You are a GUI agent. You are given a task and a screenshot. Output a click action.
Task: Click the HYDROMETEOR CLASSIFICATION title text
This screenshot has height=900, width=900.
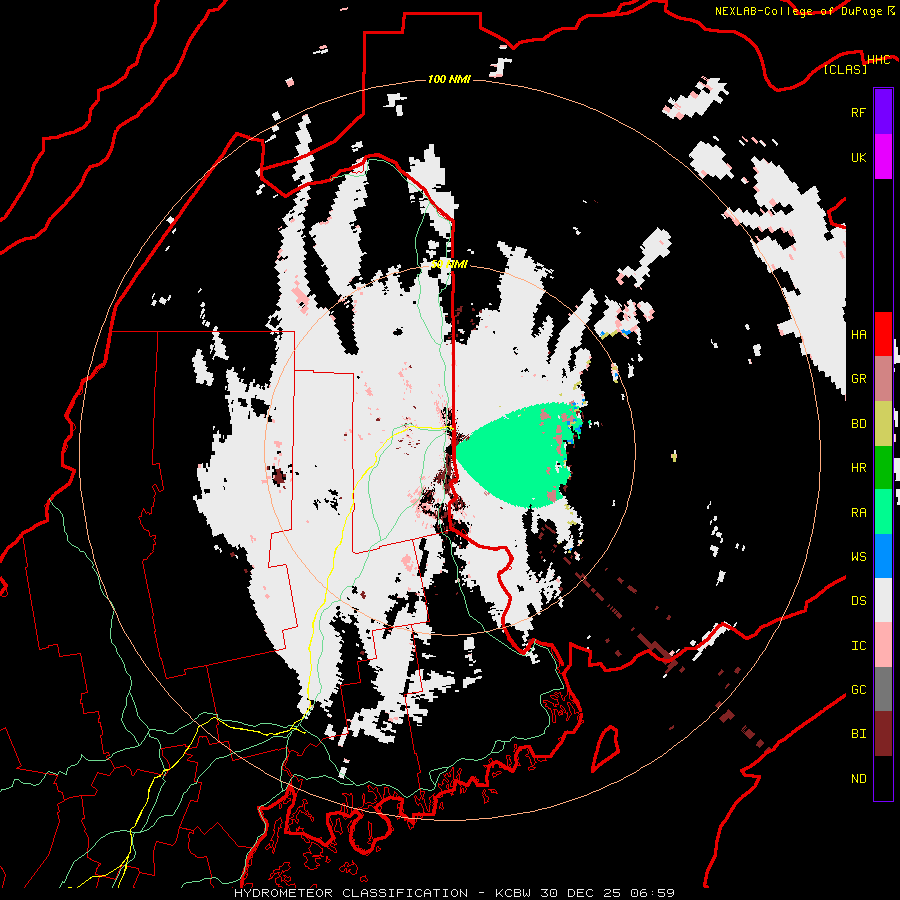tap(351, 893)
